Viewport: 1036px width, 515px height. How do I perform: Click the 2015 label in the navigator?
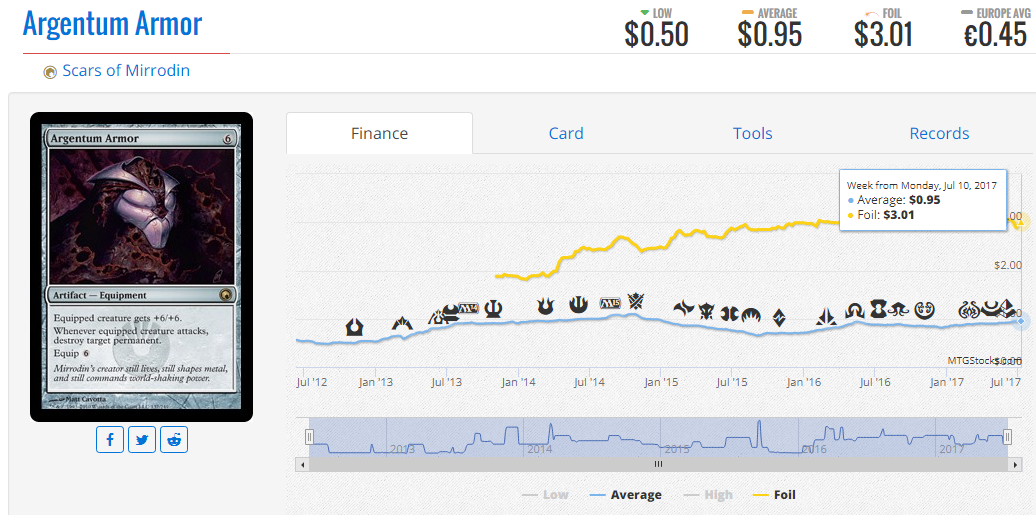[x=677, y=450]
